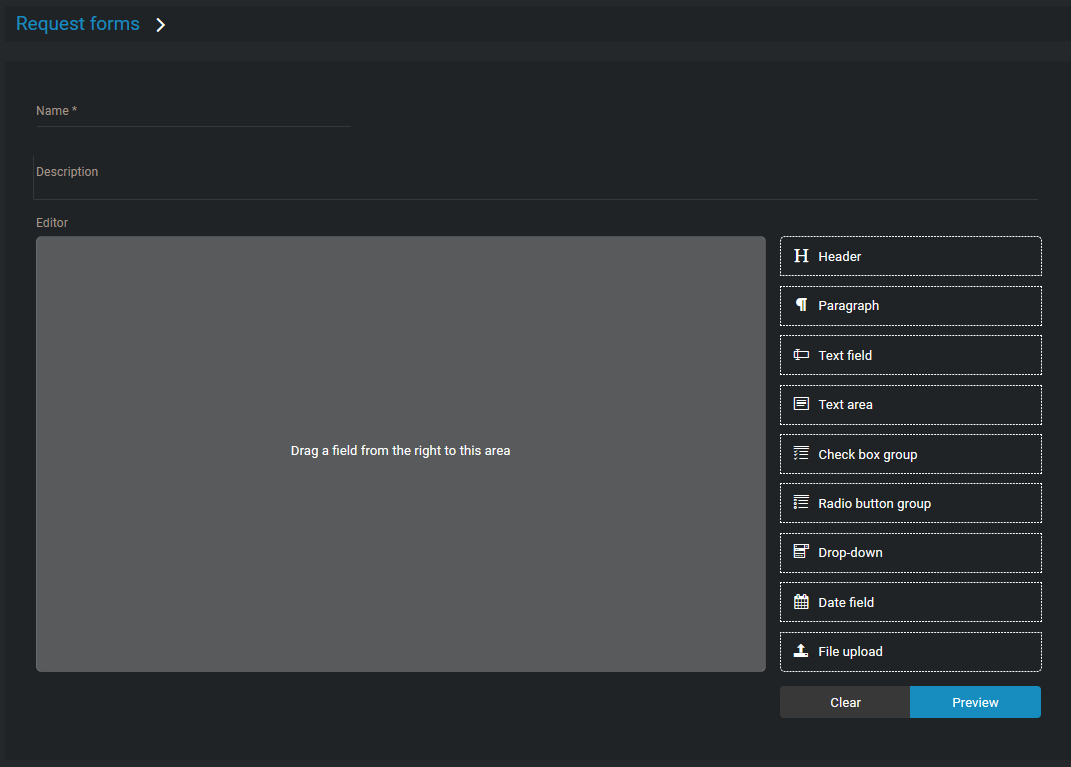Viewport: 1071px width, 767px height.
Task: Click the Drop-down field icon
Action: 801,552
